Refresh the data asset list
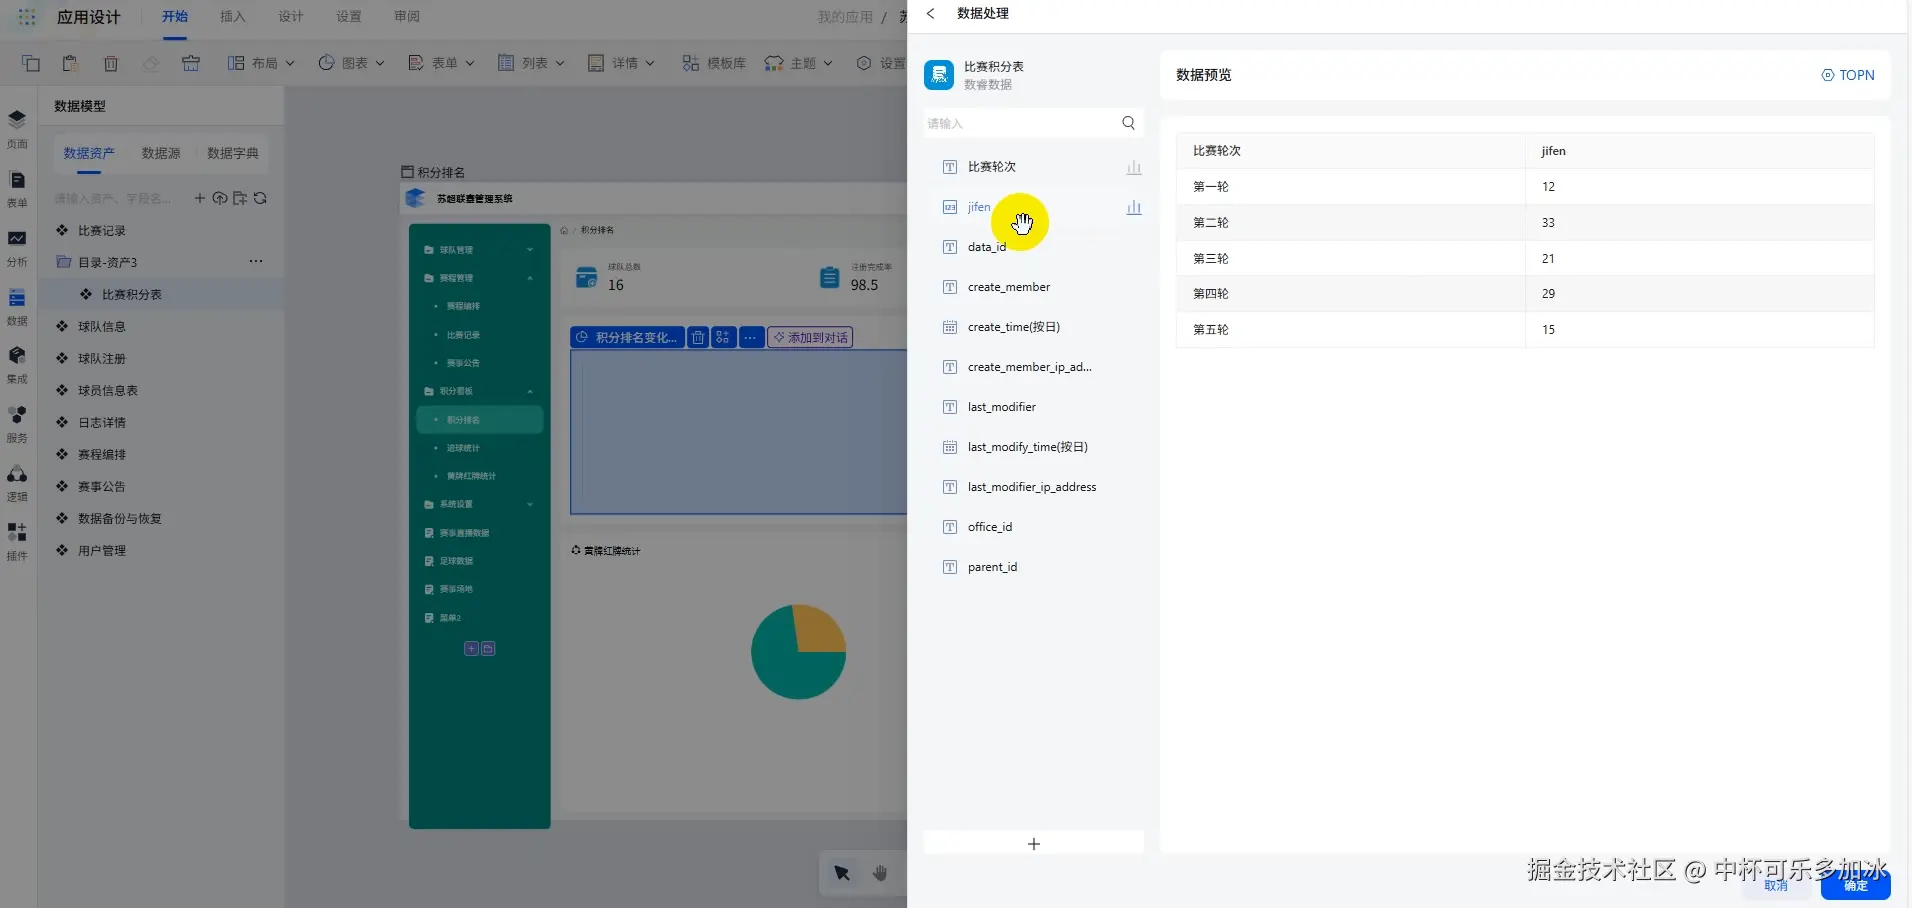Viewport: 1912px width, 908px height. coord(260,198)
